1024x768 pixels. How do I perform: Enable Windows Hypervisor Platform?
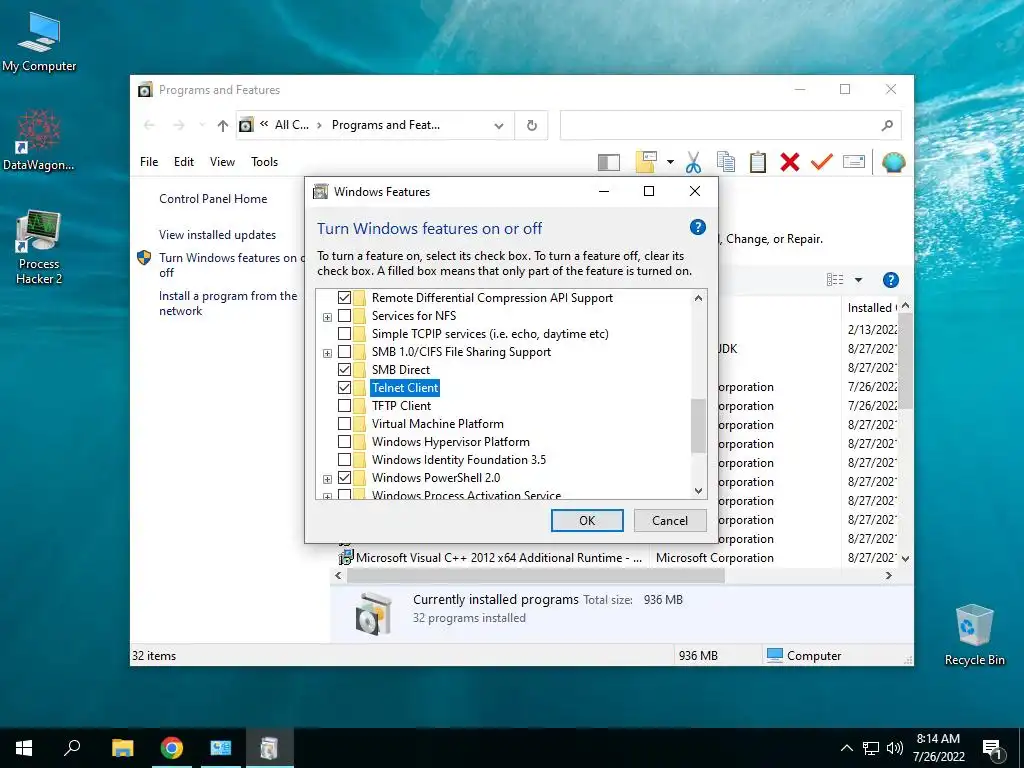point(344,442)
